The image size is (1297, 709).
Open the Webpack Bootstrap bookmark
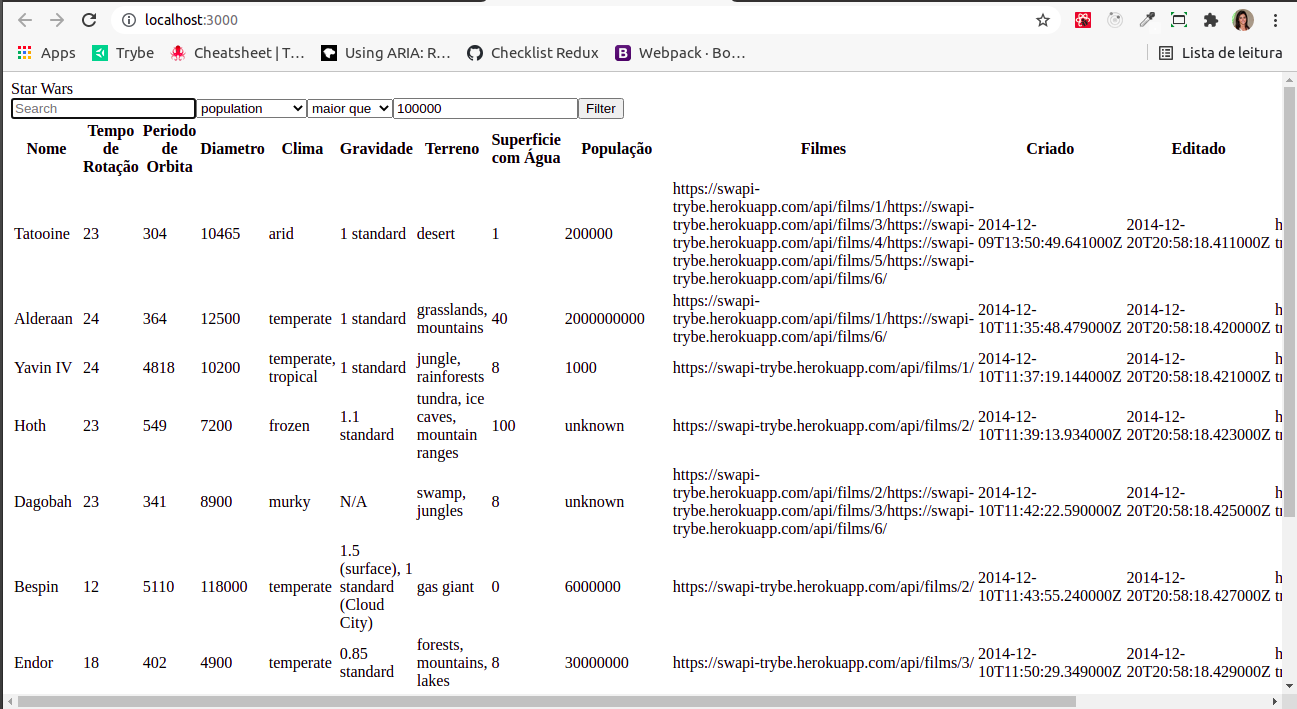tap(680, 53)
